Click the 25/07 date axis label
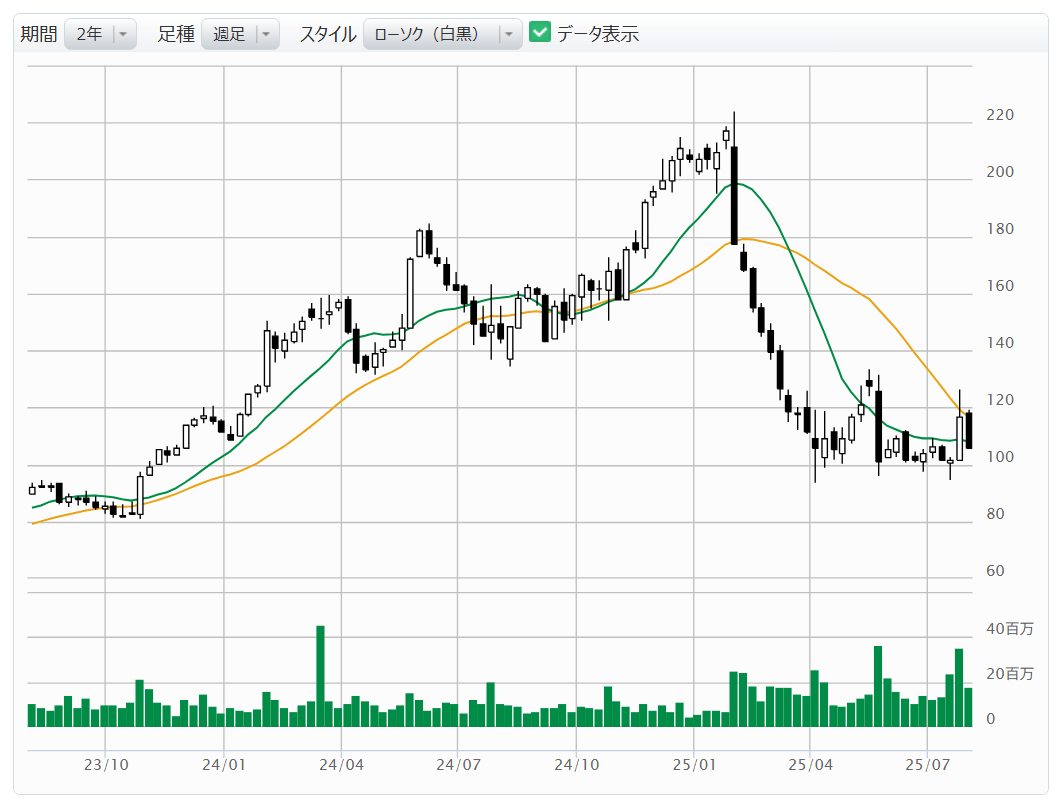Screen dimensions: 1060x807 [x=928, y=765]
